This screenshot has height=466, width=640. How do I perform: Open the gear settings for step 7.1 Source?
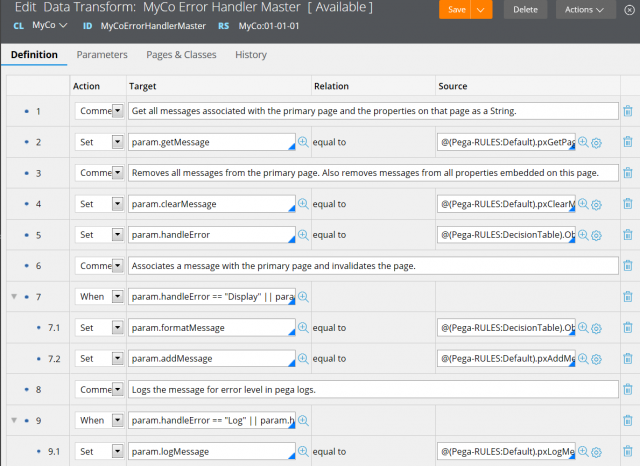[x=596, y=328]
